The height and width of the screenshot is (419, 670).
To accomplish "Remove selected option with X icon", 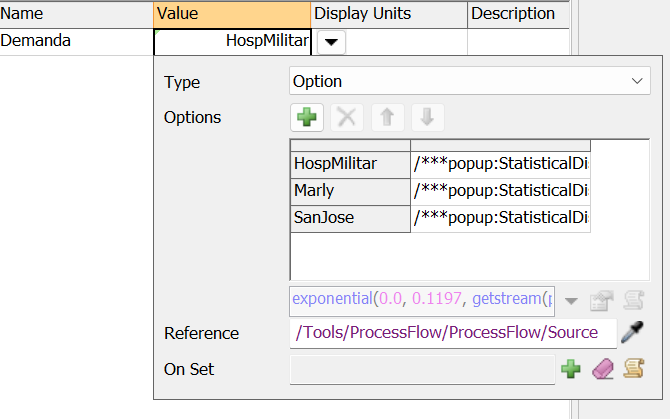I will coord(347,117).
